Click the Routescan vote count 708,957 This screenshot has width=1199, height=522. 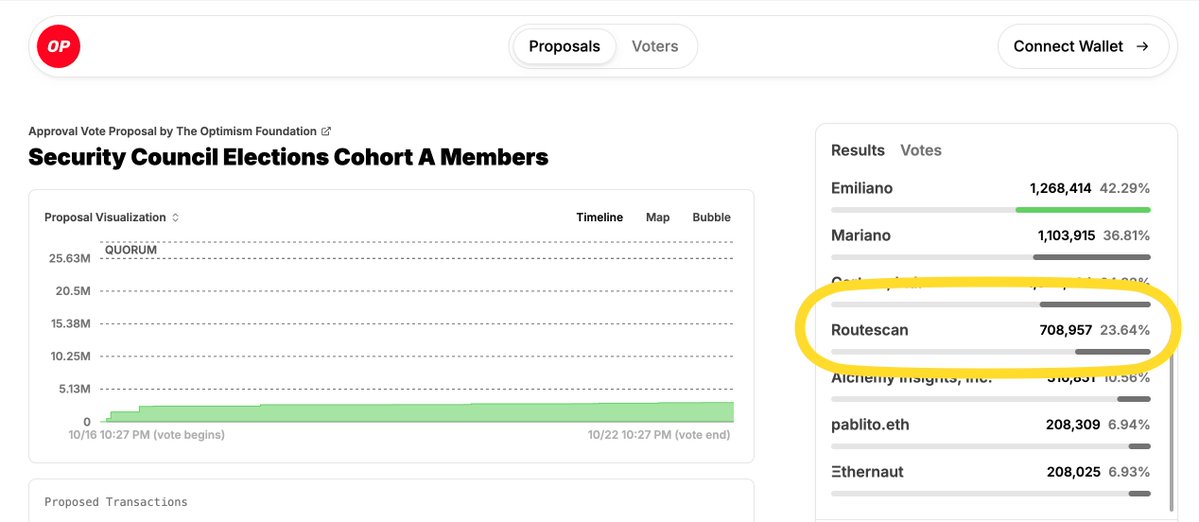[x=1065, y=330]
